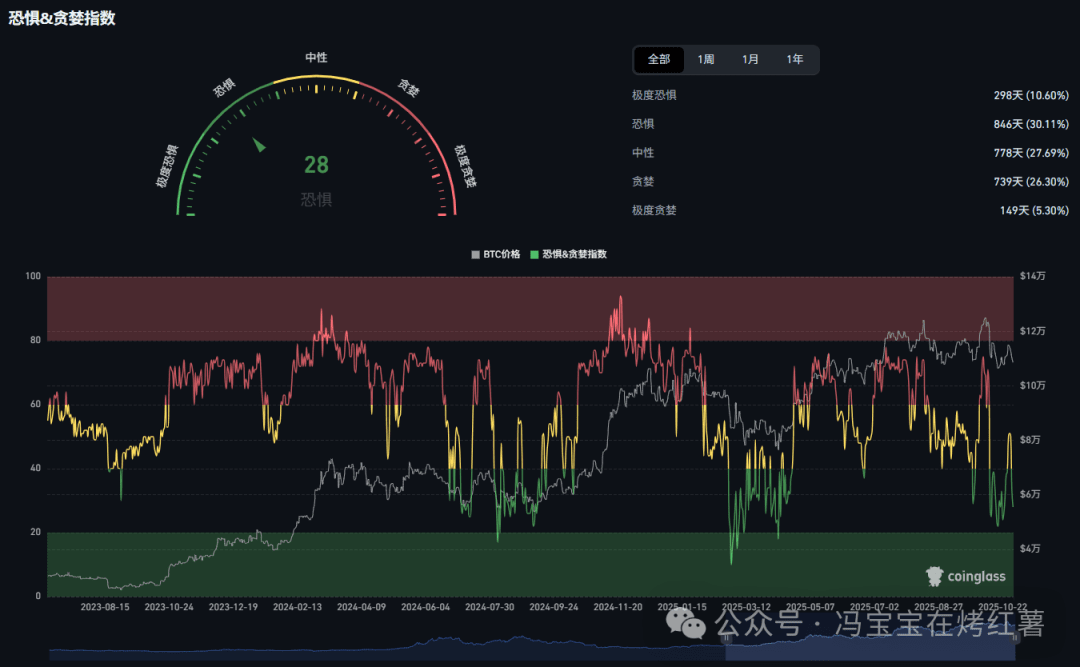Switch to the 1周 tab
The height and width of the screenshot is (667, 1080).
tap(705, 60)
